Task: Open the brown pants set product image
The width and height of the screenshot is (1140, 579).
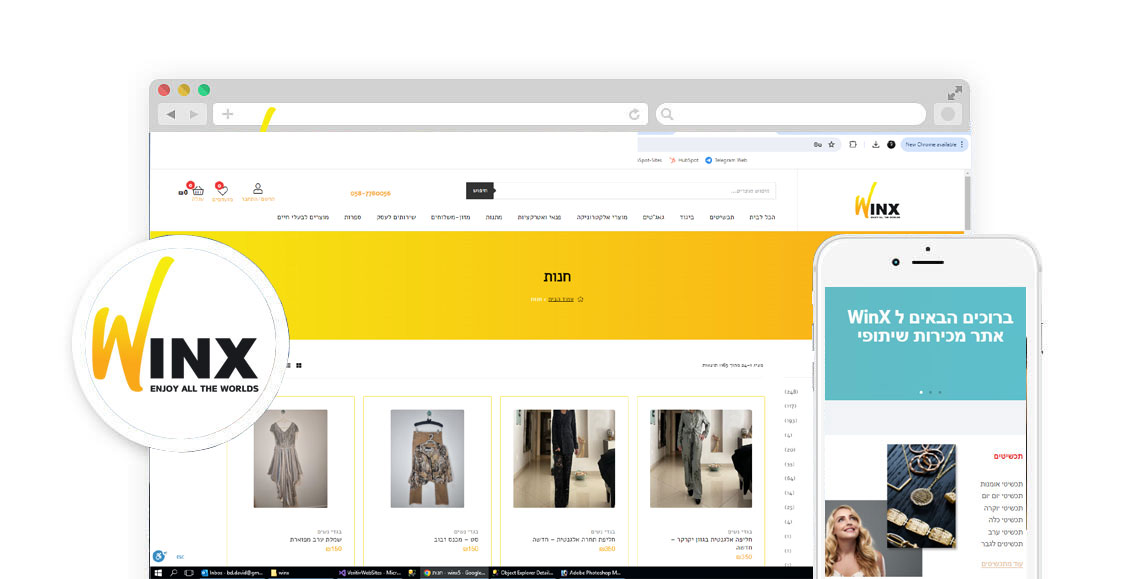Action: 427,458
